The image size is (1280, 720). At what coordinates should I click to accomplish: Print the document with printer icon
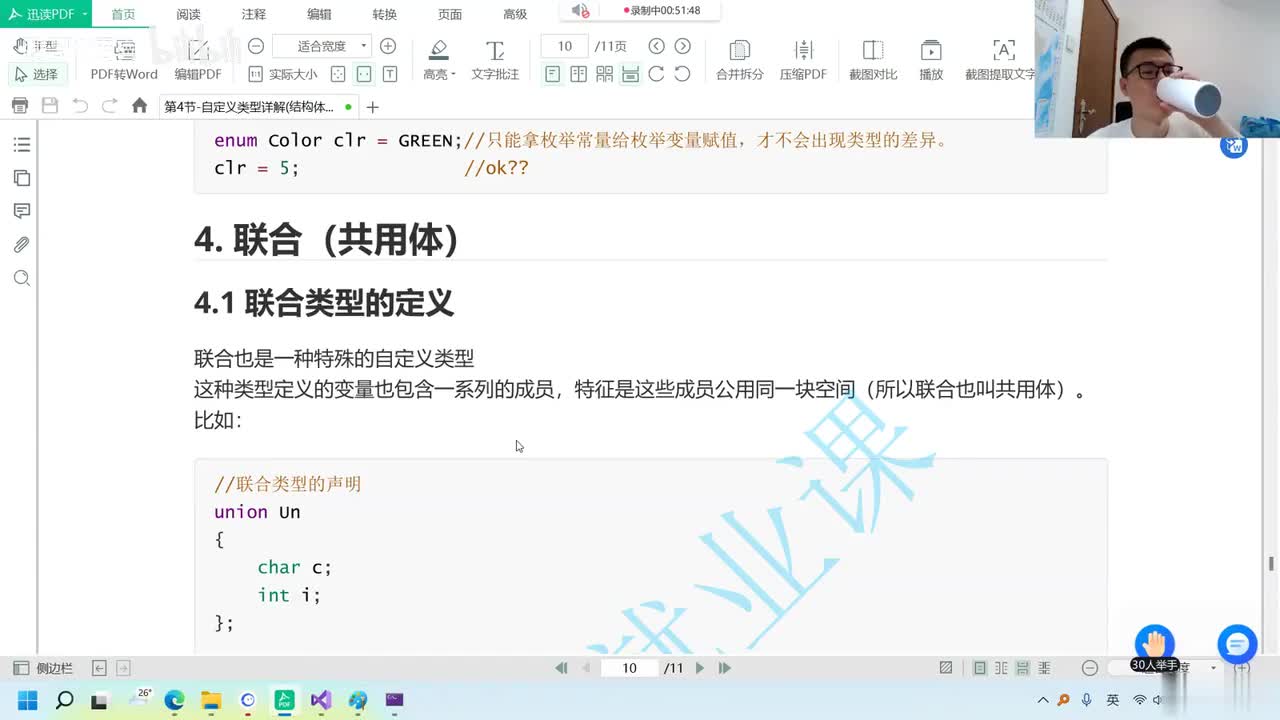[x=19, y=106]
